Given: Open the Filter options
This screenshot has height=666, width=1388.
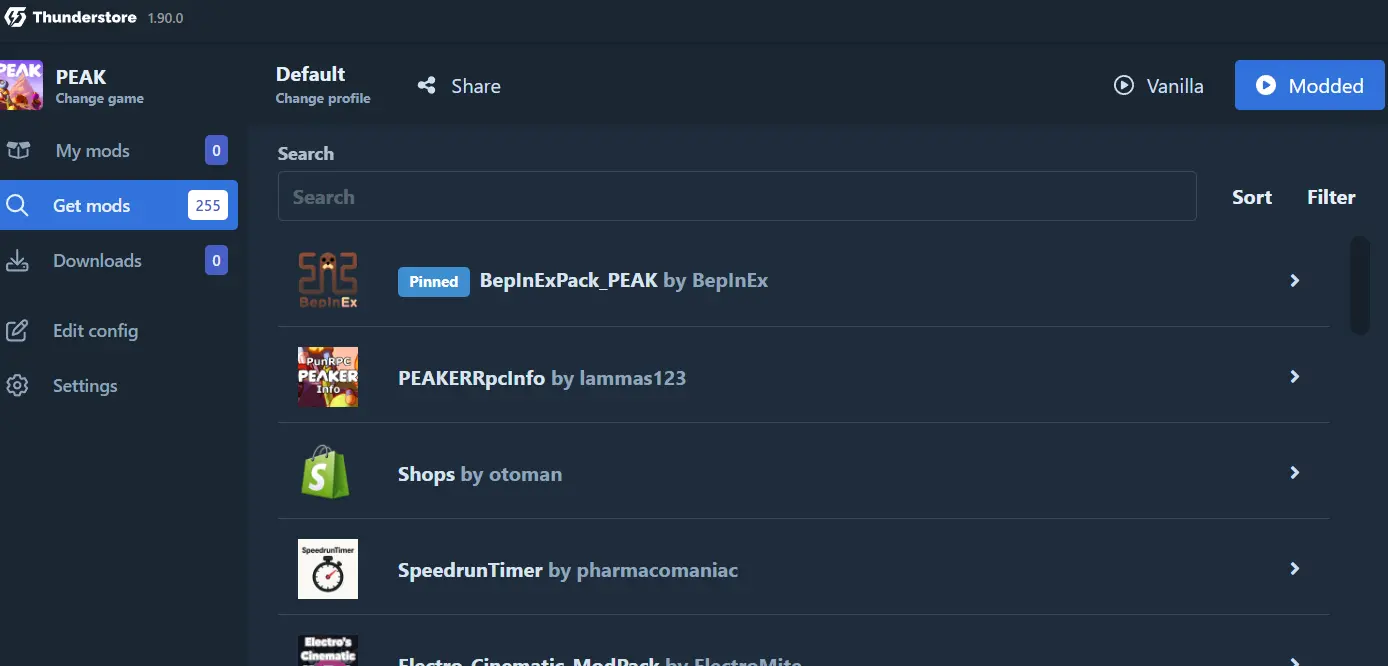Looking at the screenshot, I should pos(1331,197).
